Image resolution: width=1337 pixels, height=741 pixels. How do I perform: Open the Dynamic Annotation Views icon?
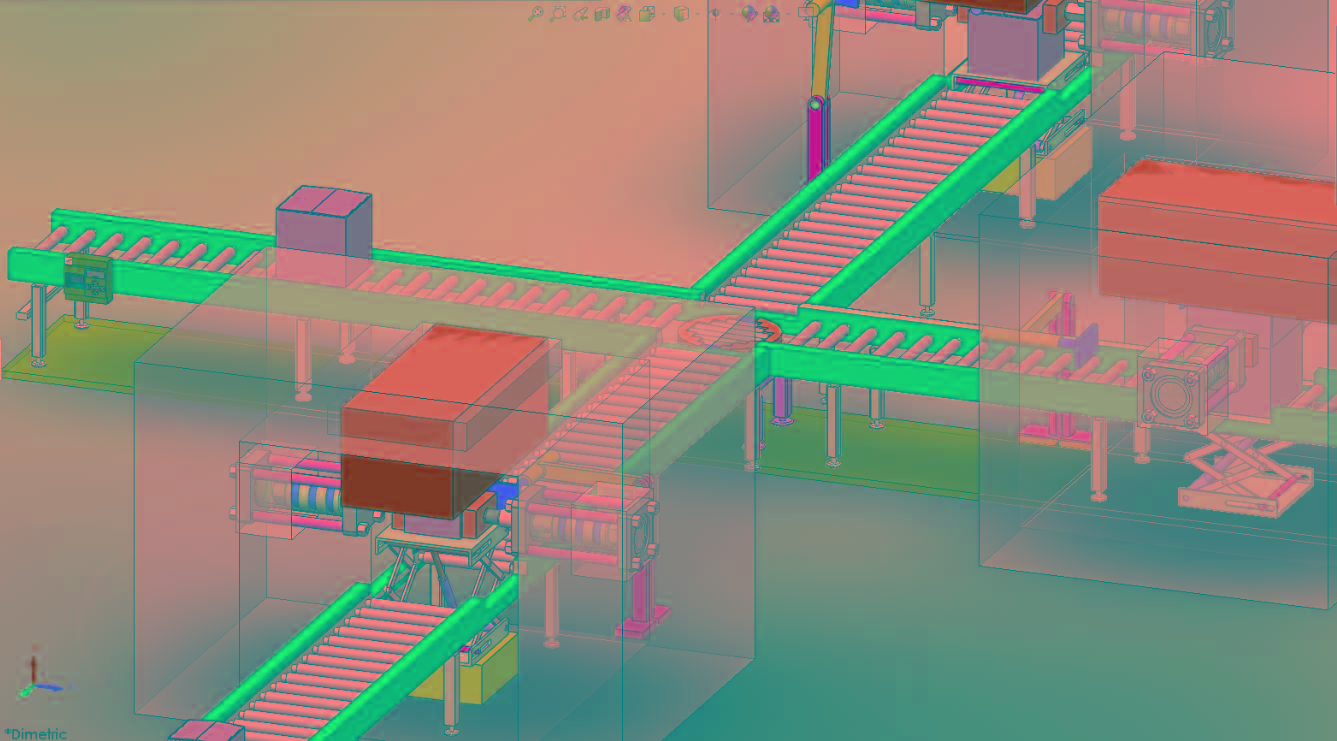click(624, 13)
